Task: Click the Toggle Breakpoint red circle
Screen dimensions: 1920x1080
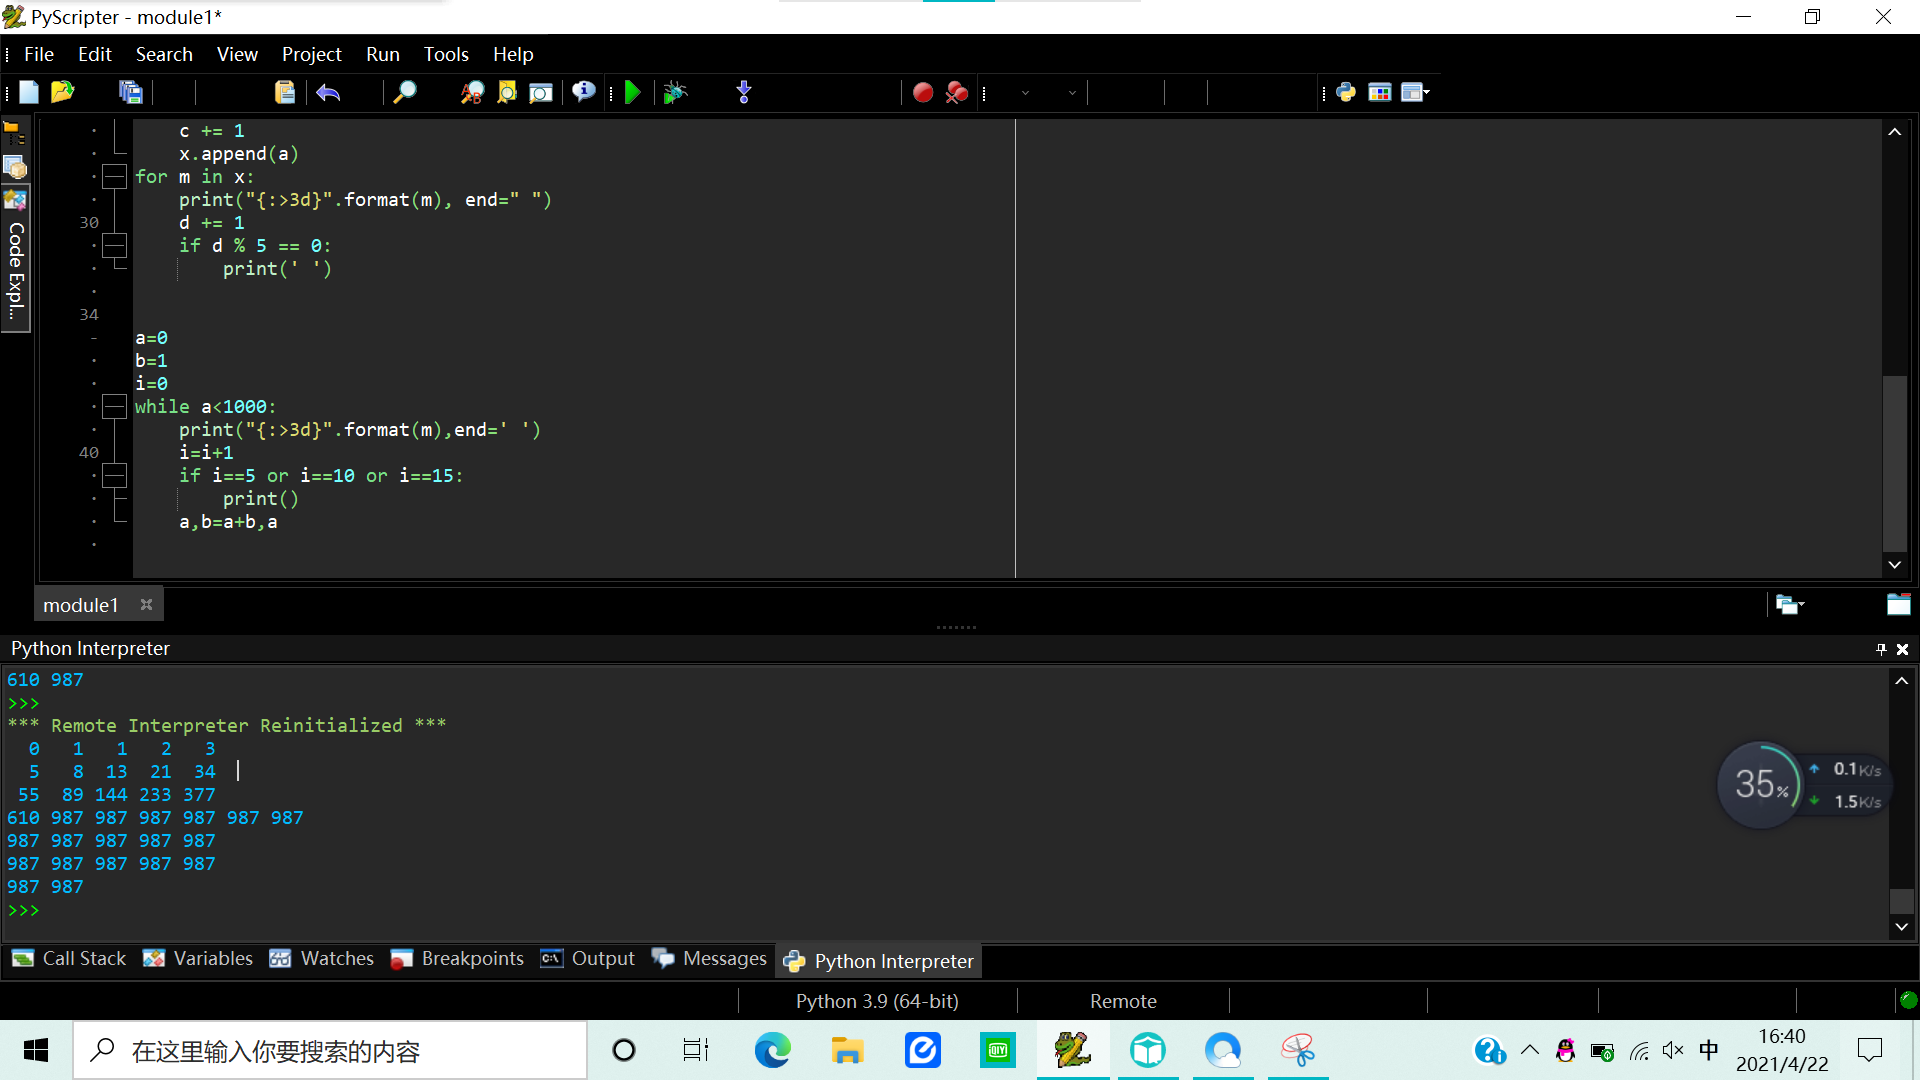Action: [922, 93]
